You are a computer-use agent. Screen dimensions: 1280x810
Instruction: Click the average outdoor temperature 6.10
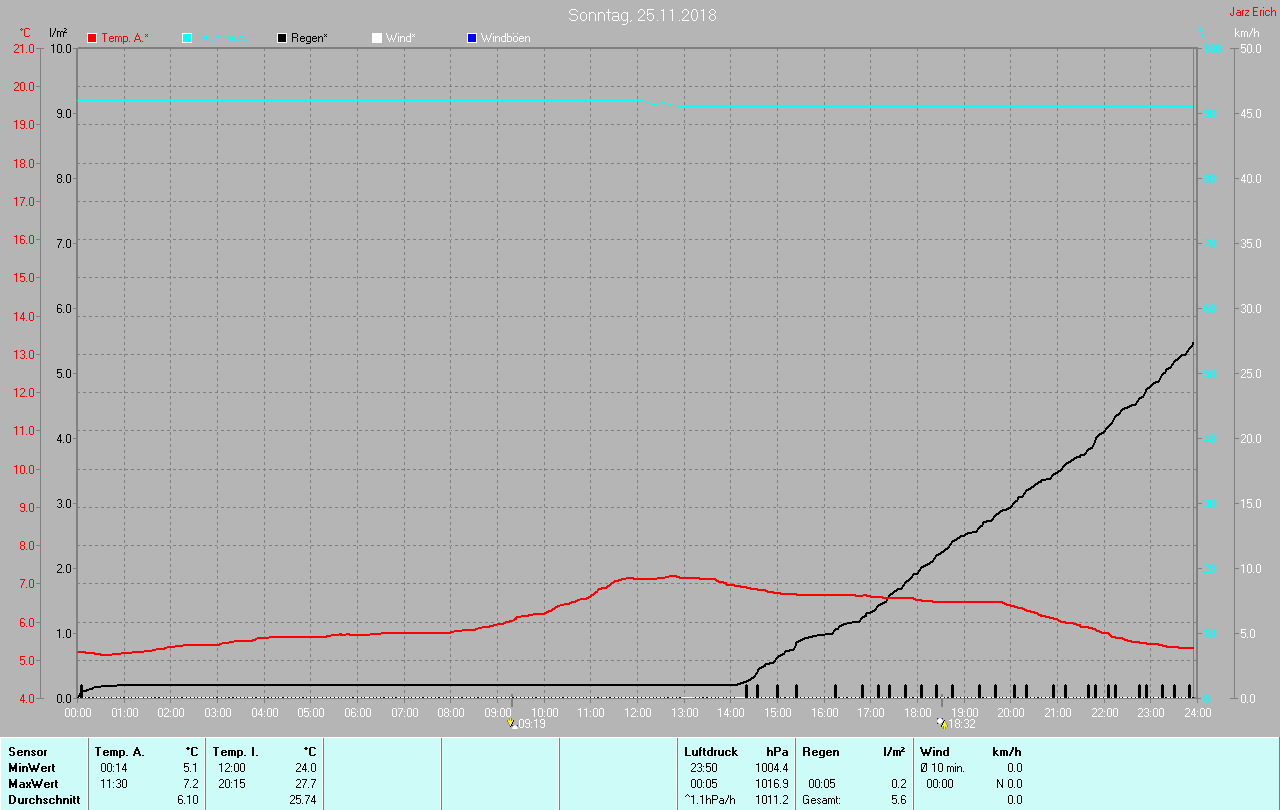pos(187,800)
